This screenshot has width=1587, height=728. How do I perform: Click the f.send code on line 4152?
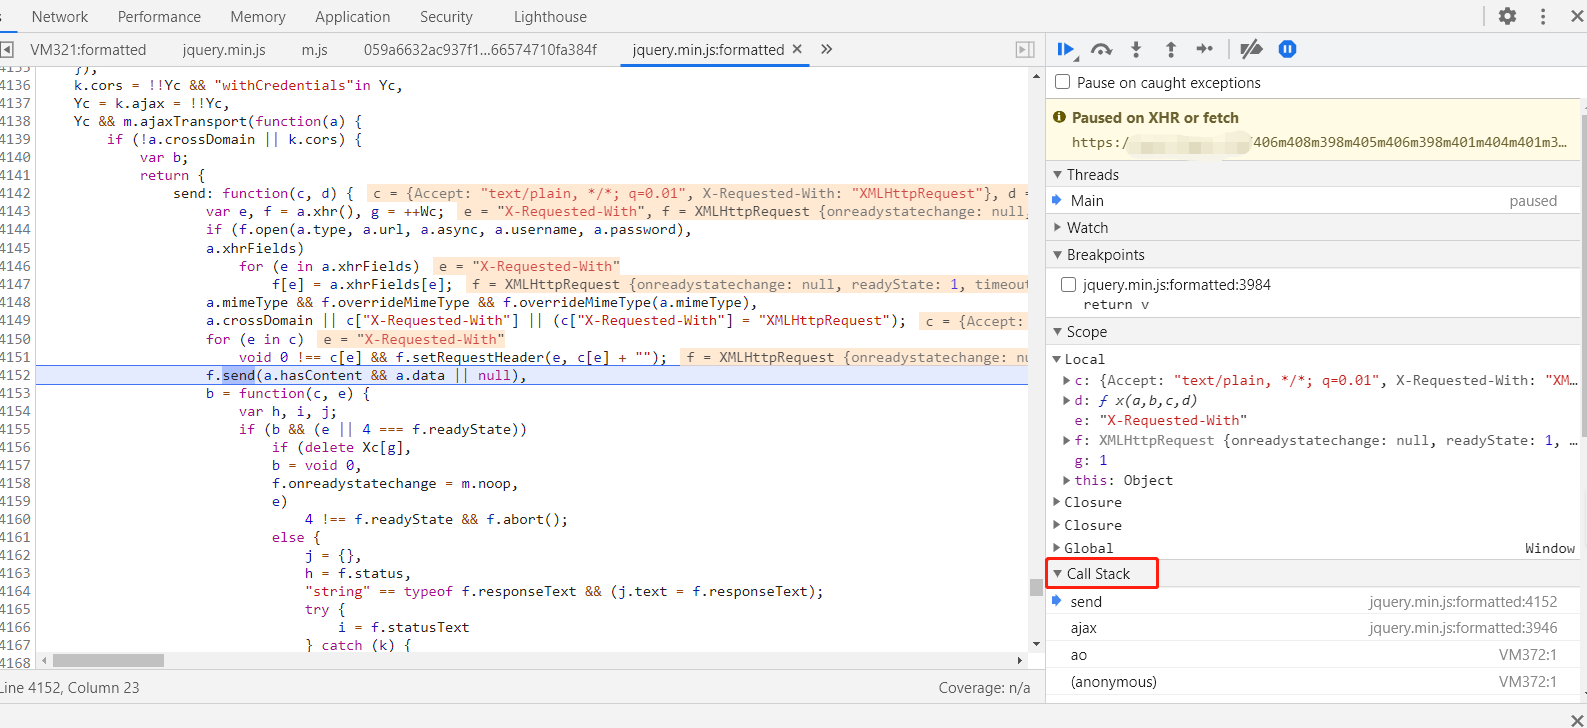(x=231, y=375)
